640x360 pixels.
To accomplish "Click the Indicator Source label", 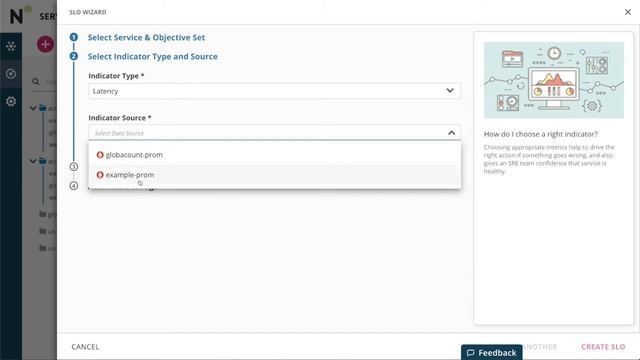I will [x=120, y=118].
